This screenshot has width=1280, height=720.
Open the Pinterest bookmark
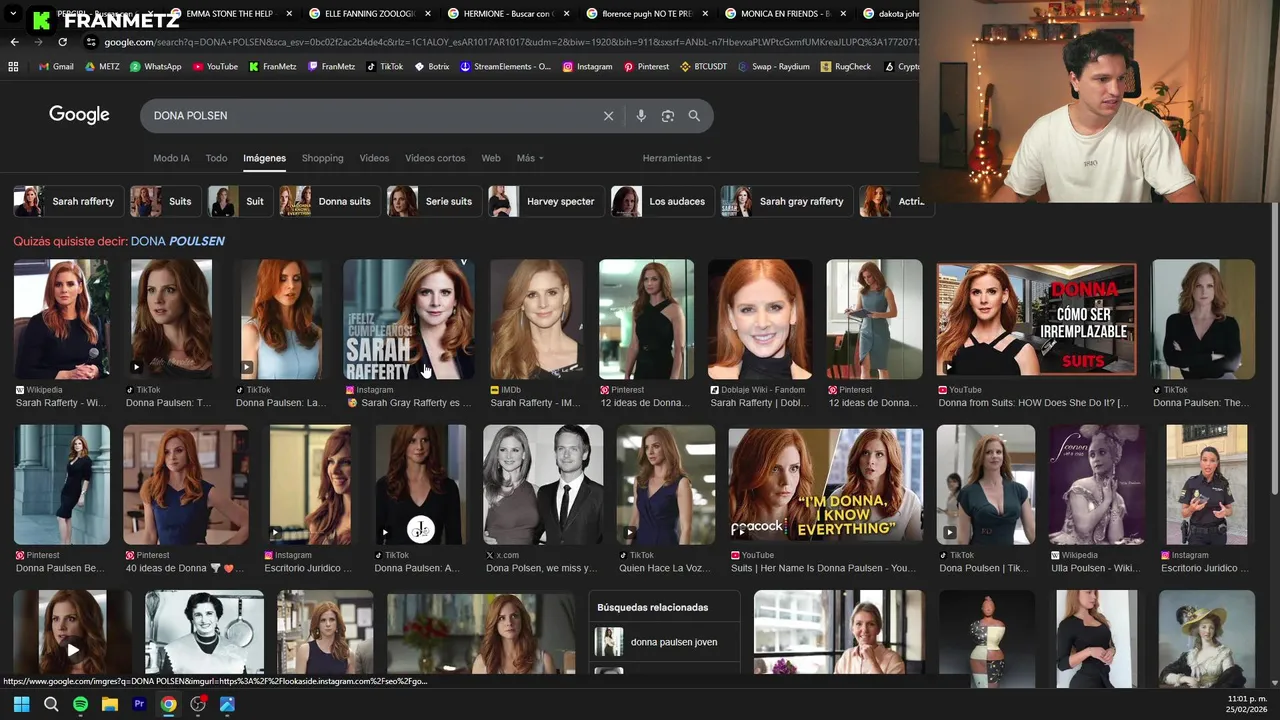[x=646, y=67]
